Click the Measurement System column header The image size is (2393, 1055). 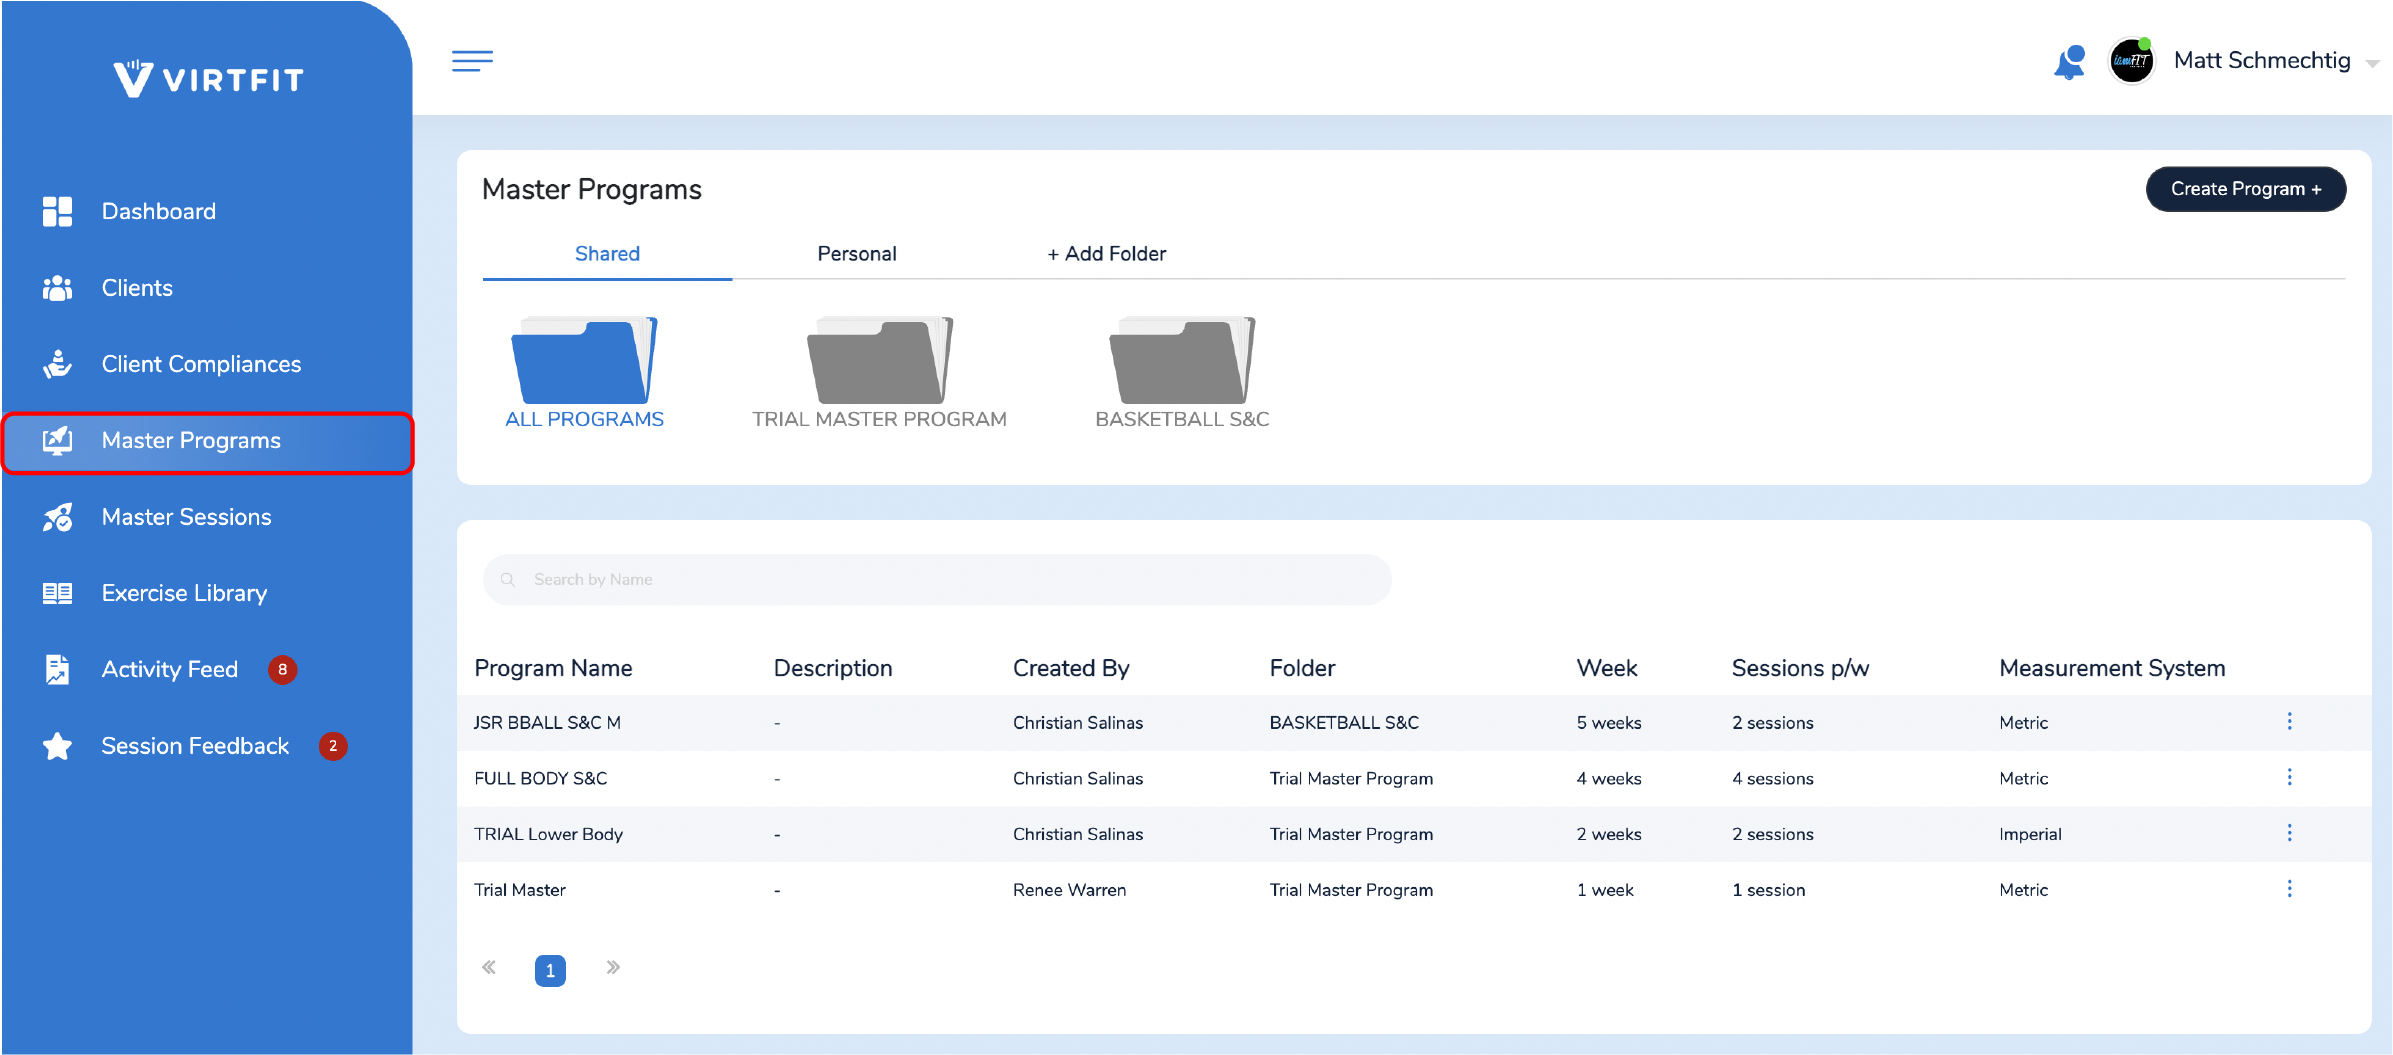2112,668
